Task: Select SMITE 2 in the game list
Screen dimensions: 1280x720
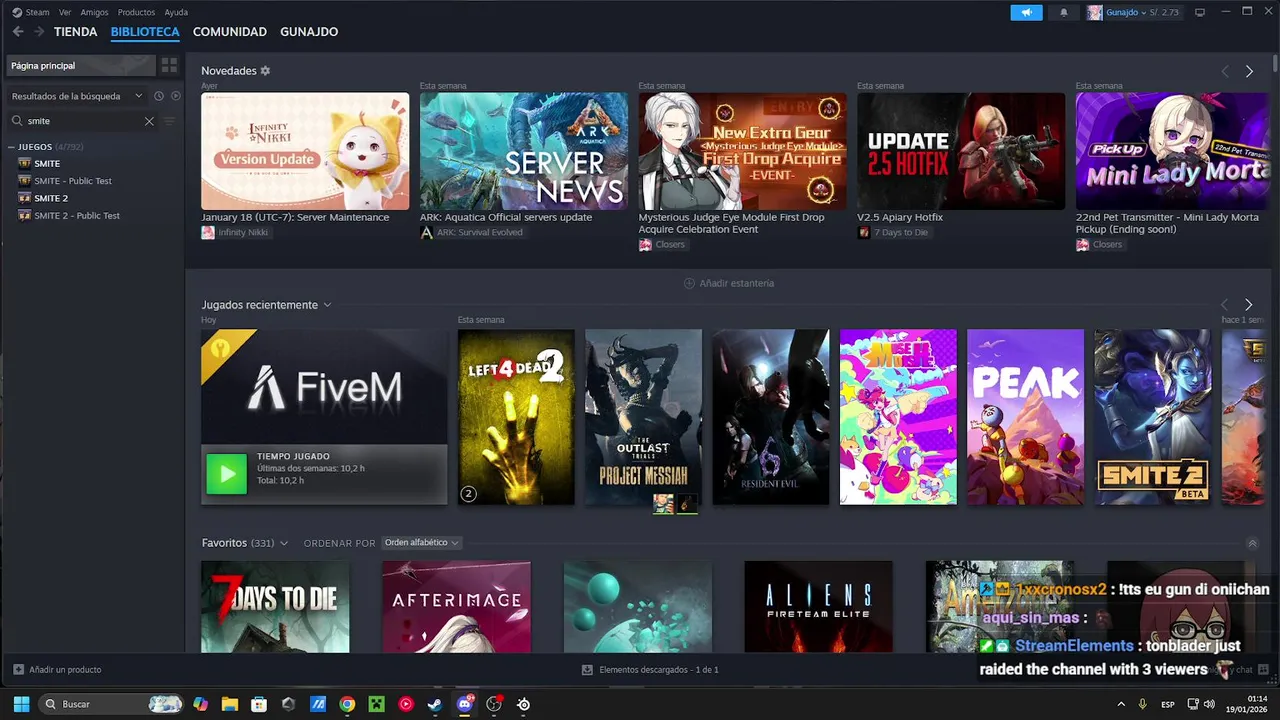Action: [51, 198]
